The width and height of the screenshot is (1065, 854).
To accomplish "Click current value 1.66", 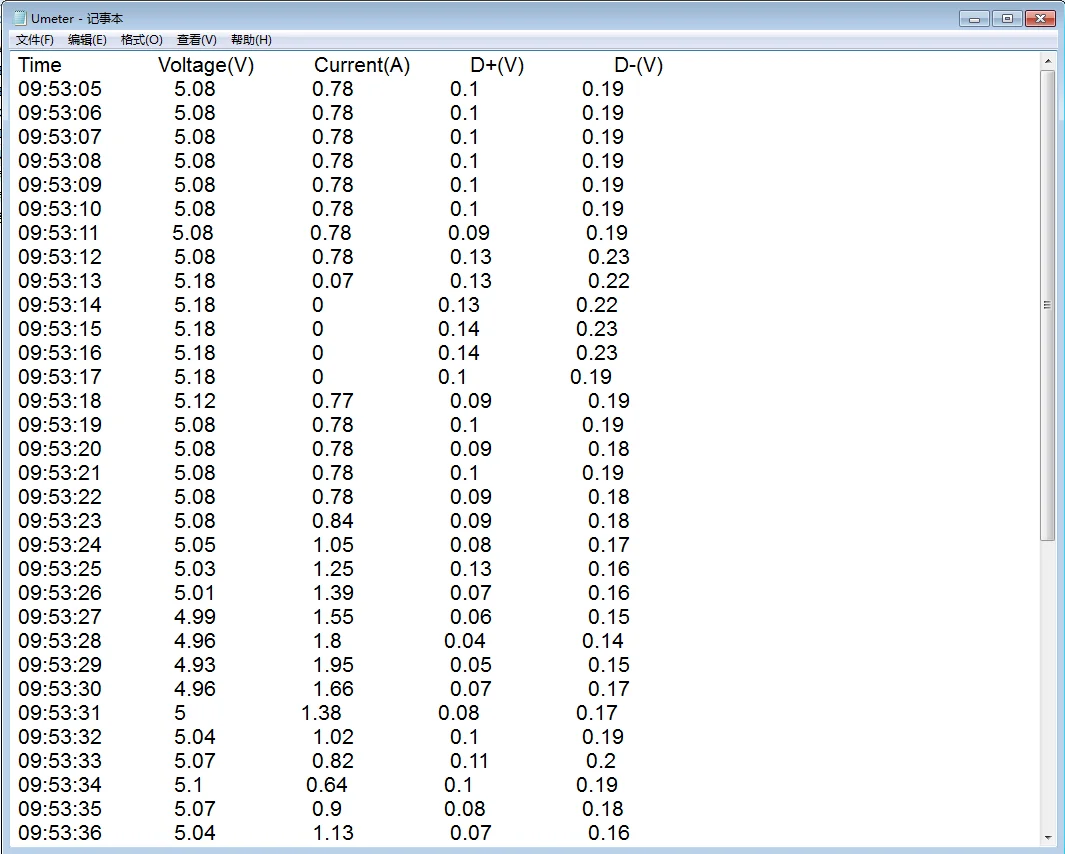I will (x=333, y=689).
